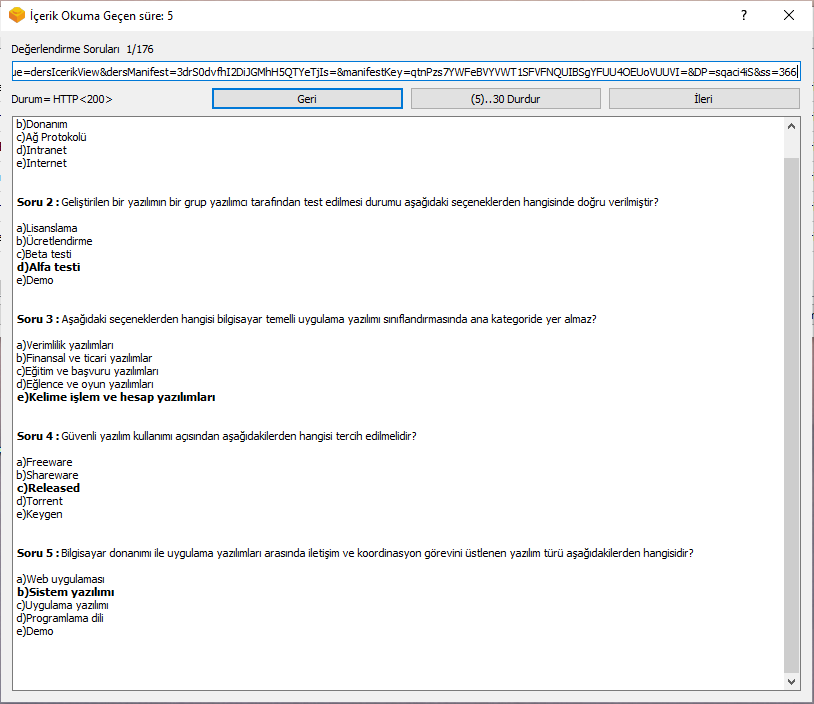Click option 'c)Beta testi'
Image resolution: width=814 pixels, height=704 pixels.
44,254
